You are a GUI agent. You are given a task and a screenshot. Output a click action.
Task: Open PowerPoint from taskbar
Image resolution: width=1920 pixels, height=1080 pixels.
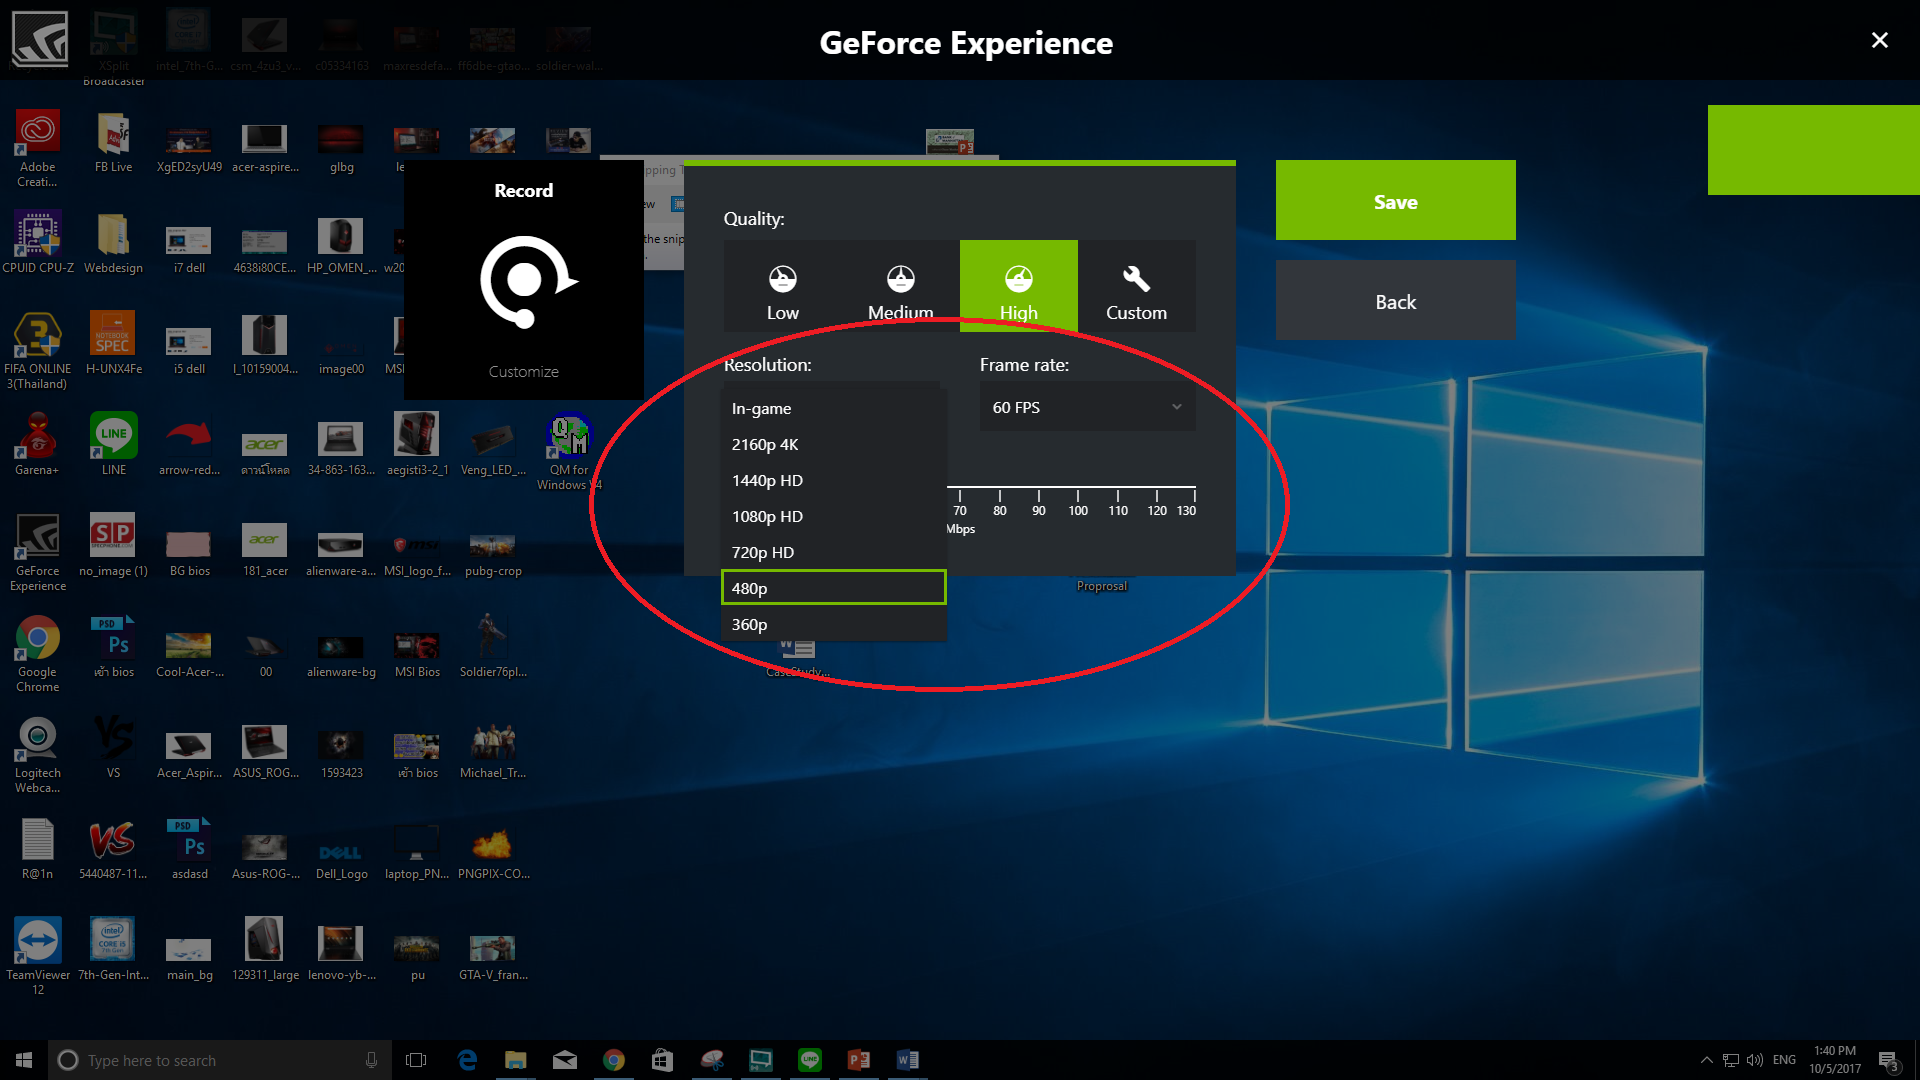click(x=858, y=1060)
